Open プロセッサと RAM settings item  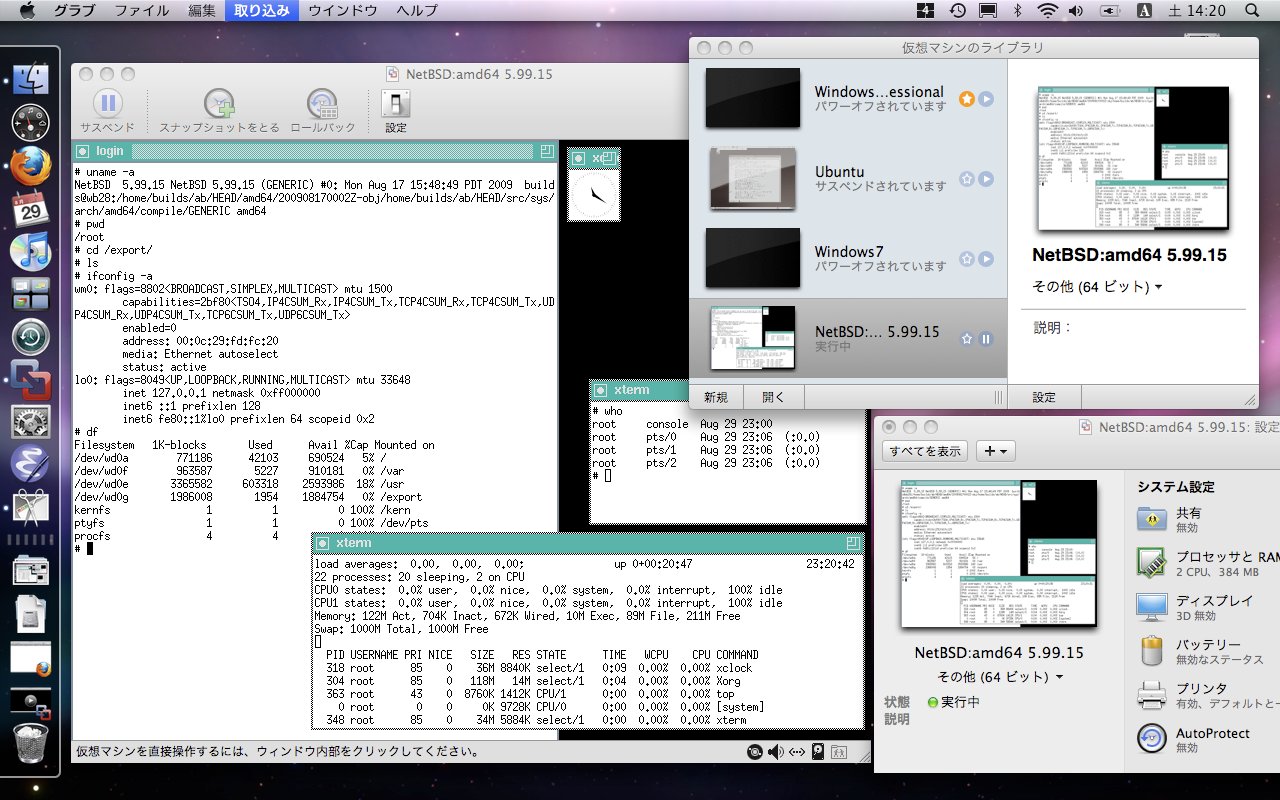pyautogui.click(x=1207, y=563)
